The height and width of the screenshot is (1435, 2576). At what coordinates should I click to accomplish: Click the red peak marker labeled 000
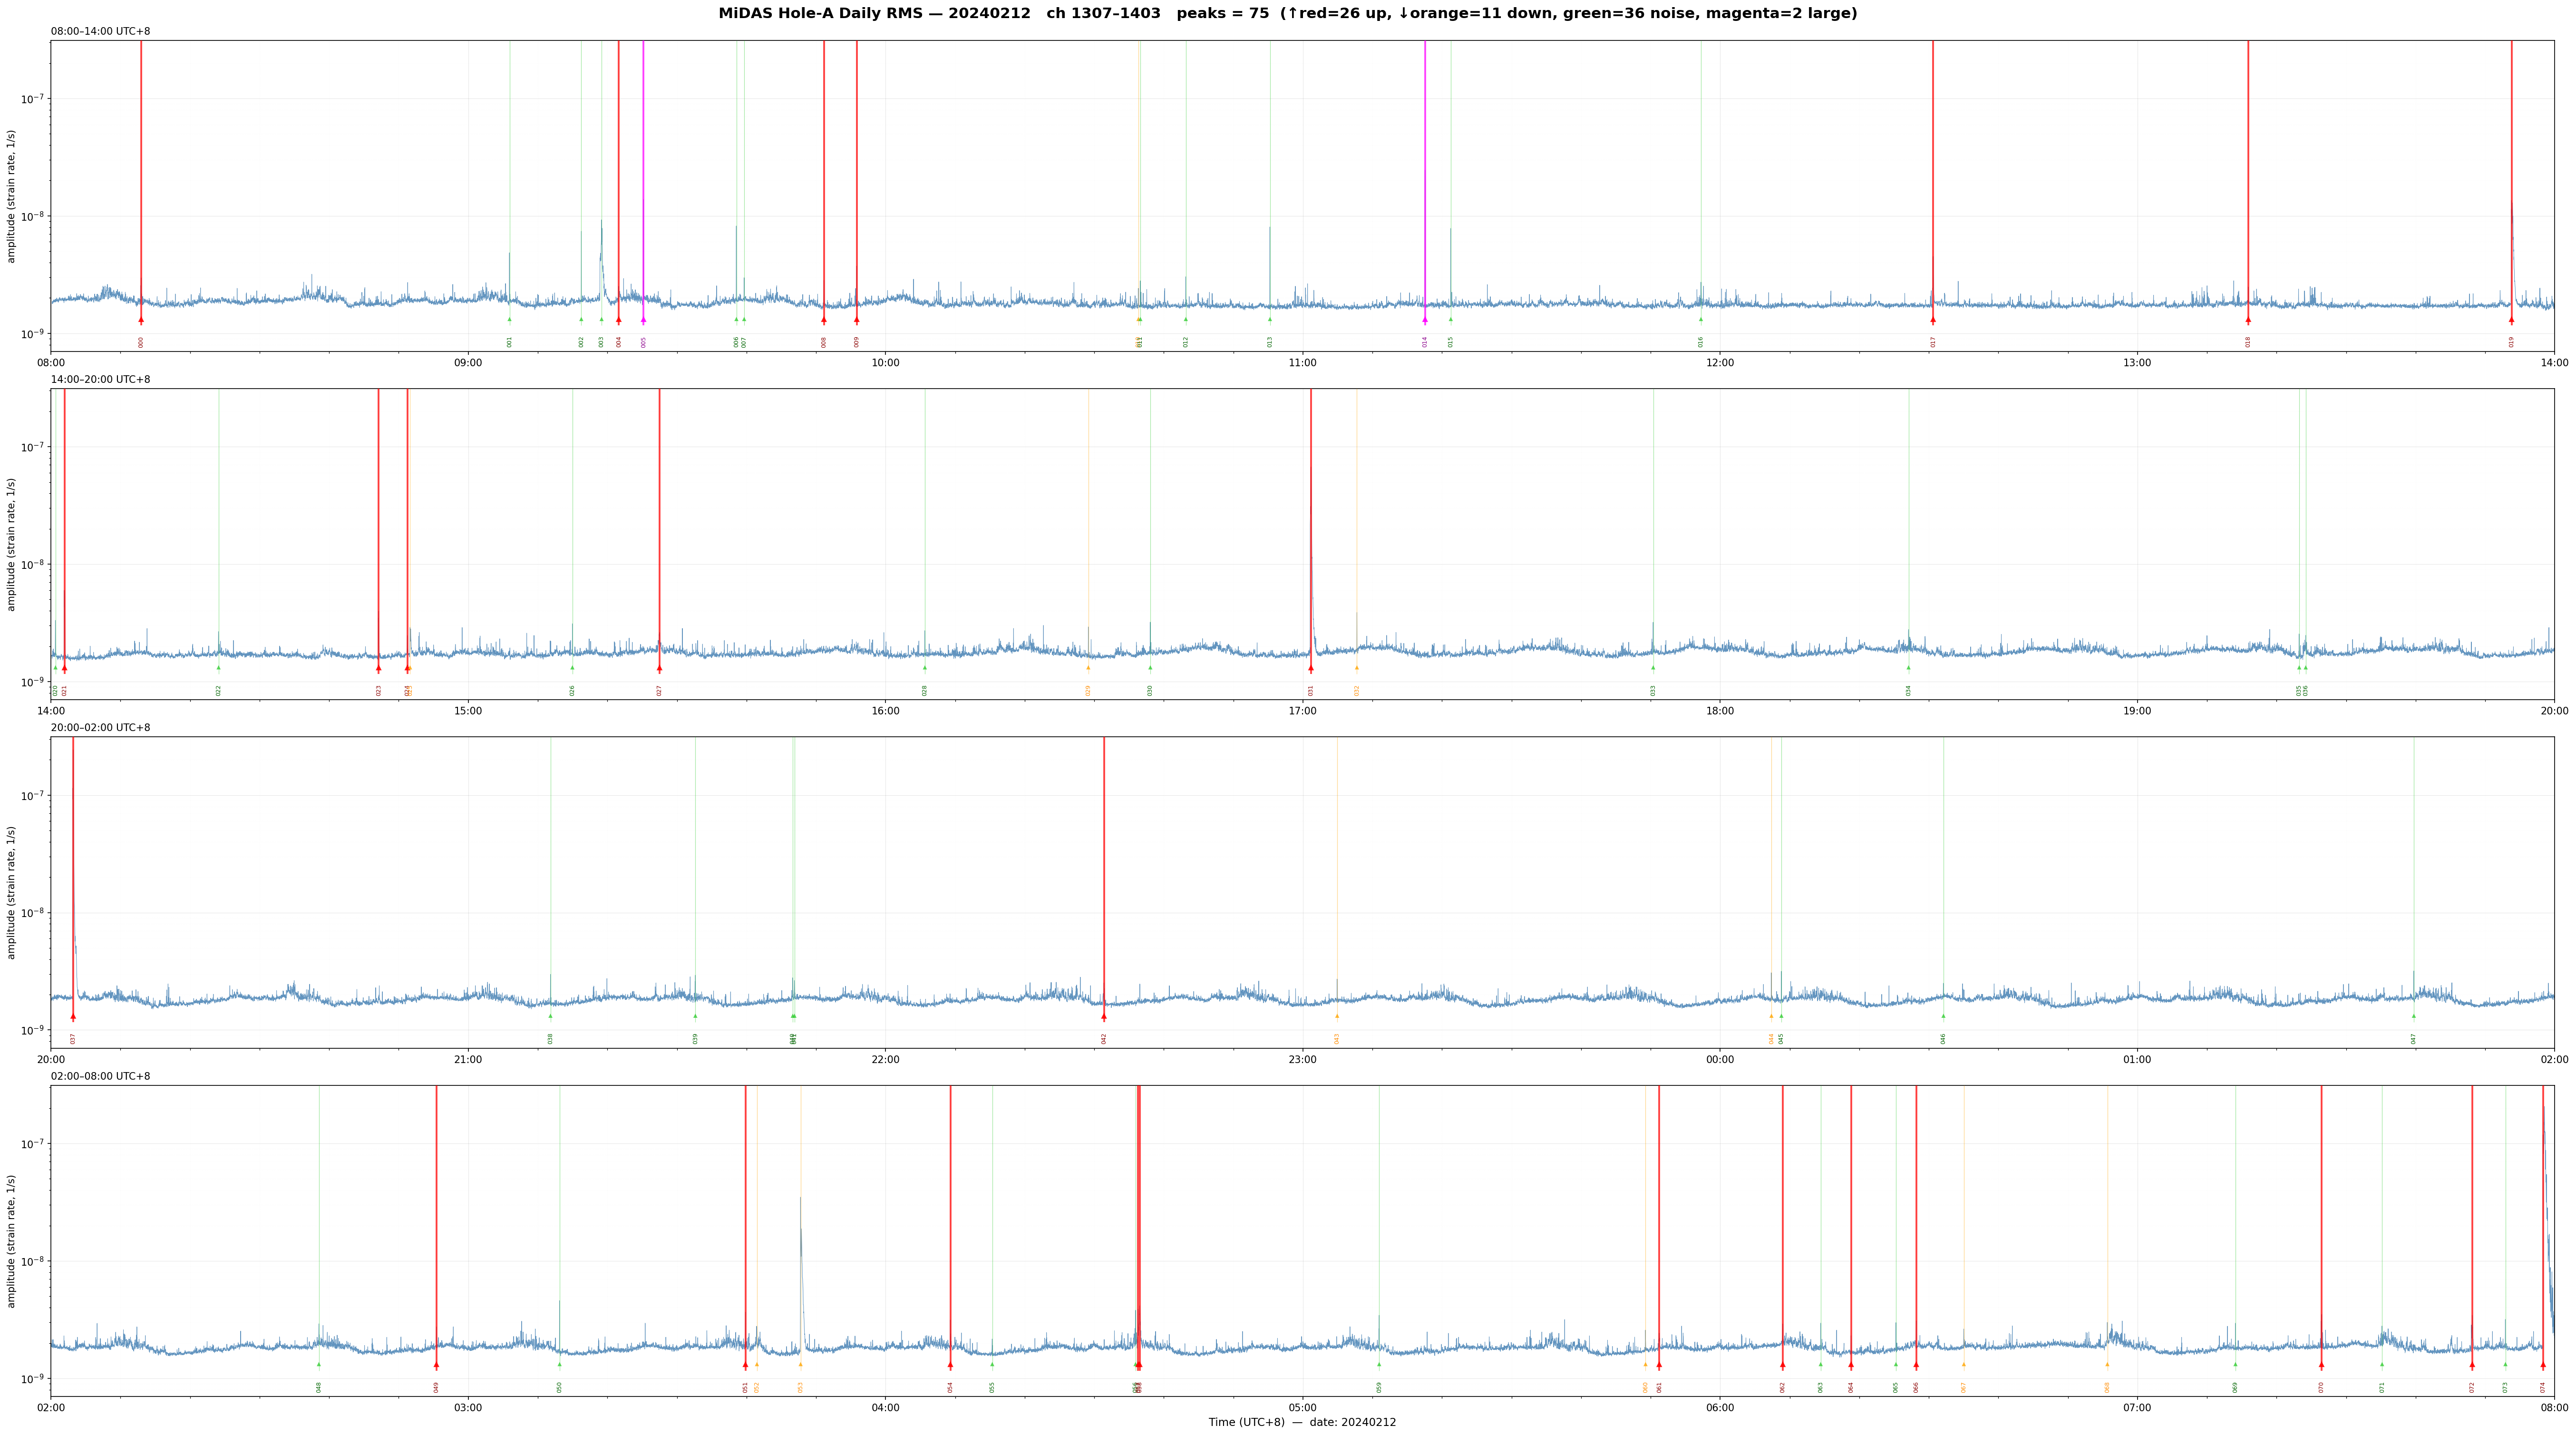coord(141,320)
